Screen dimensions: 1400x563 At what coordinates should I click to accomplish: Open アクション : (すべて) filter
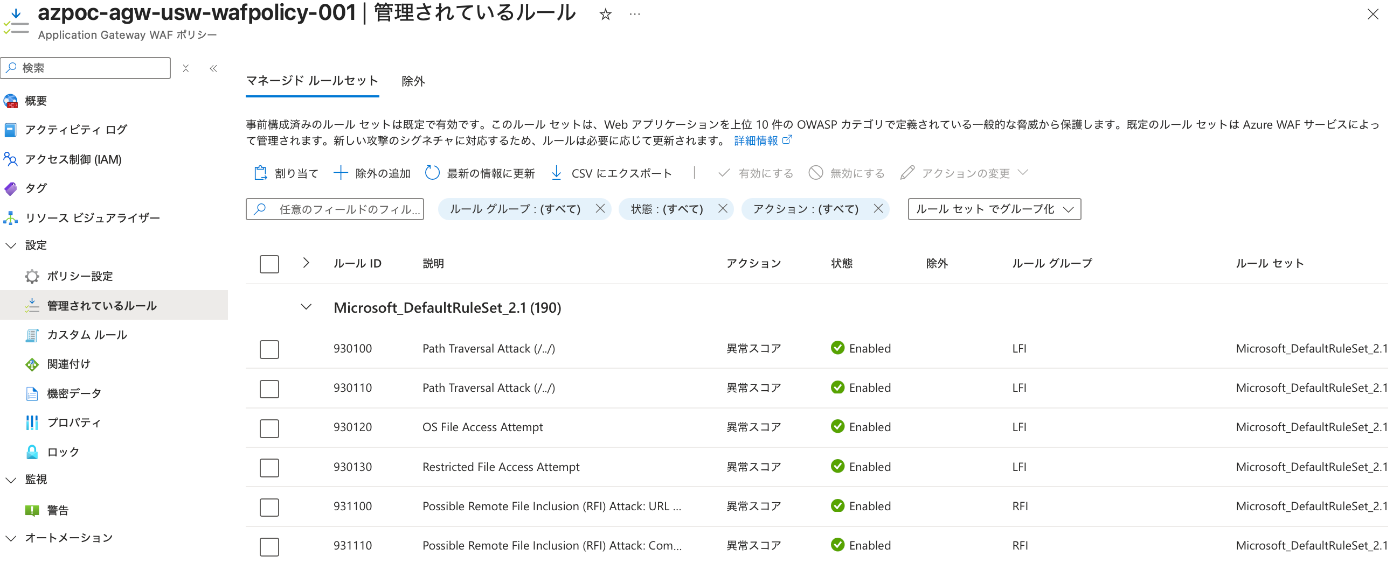806,209
